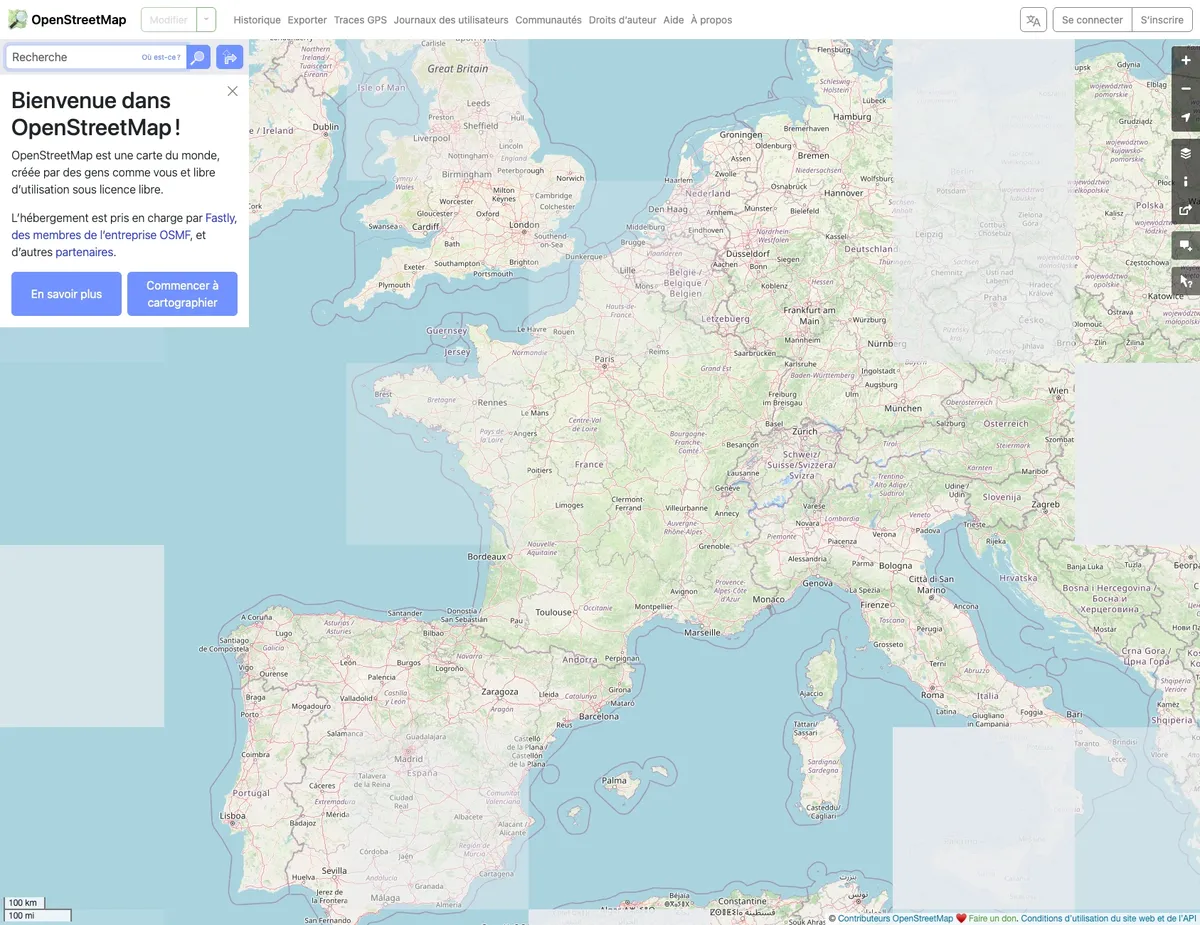Open Droits d'auteur page
This screenshot has width=1200, height=925.
coord(622,20)
